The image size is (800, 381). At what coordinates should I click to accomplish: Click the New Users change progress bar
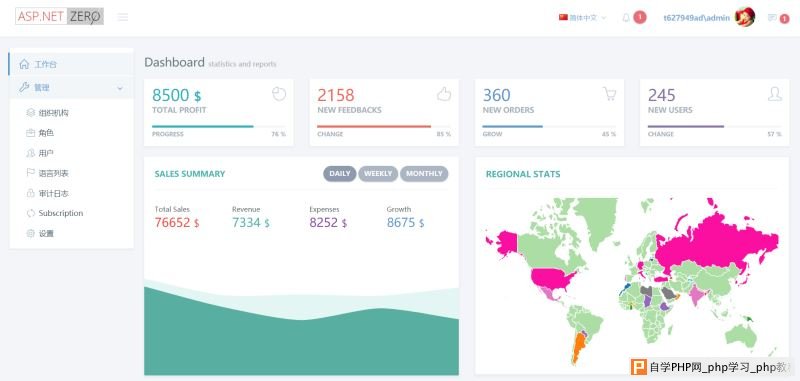[x=714, y=126]
